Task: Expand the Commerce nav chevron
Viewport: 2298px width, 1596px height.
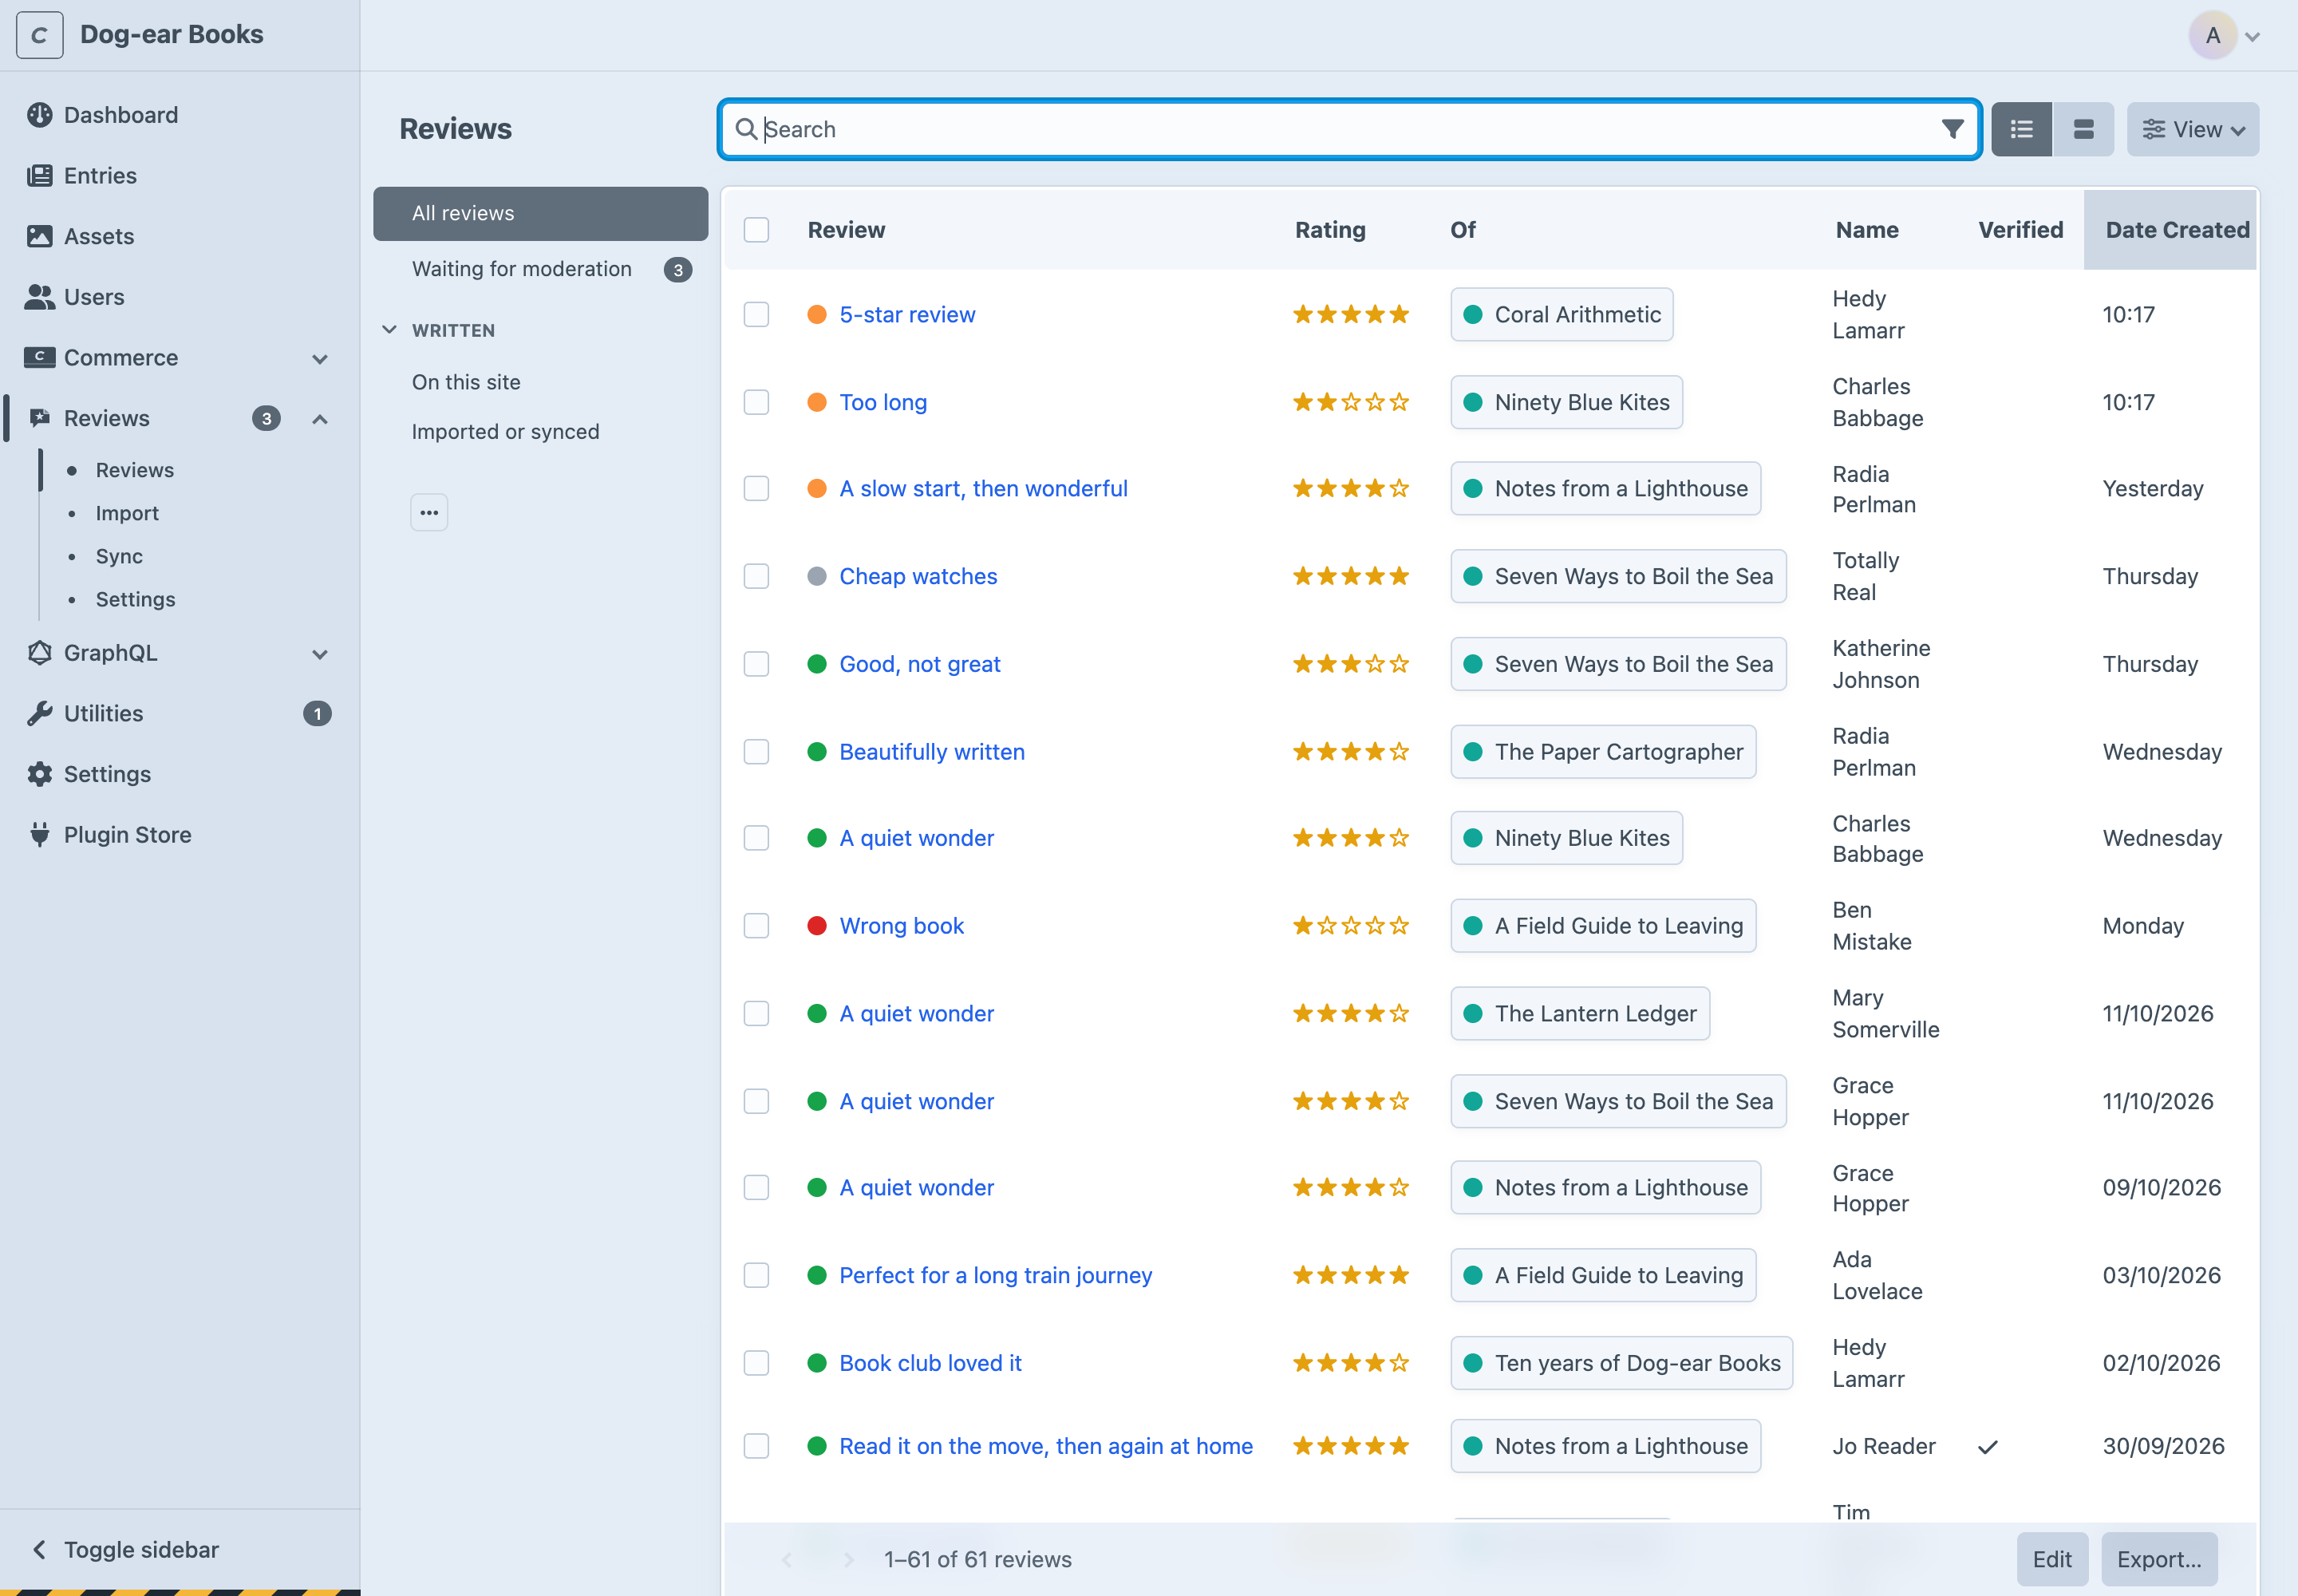Action: click(x=320, y=358)
